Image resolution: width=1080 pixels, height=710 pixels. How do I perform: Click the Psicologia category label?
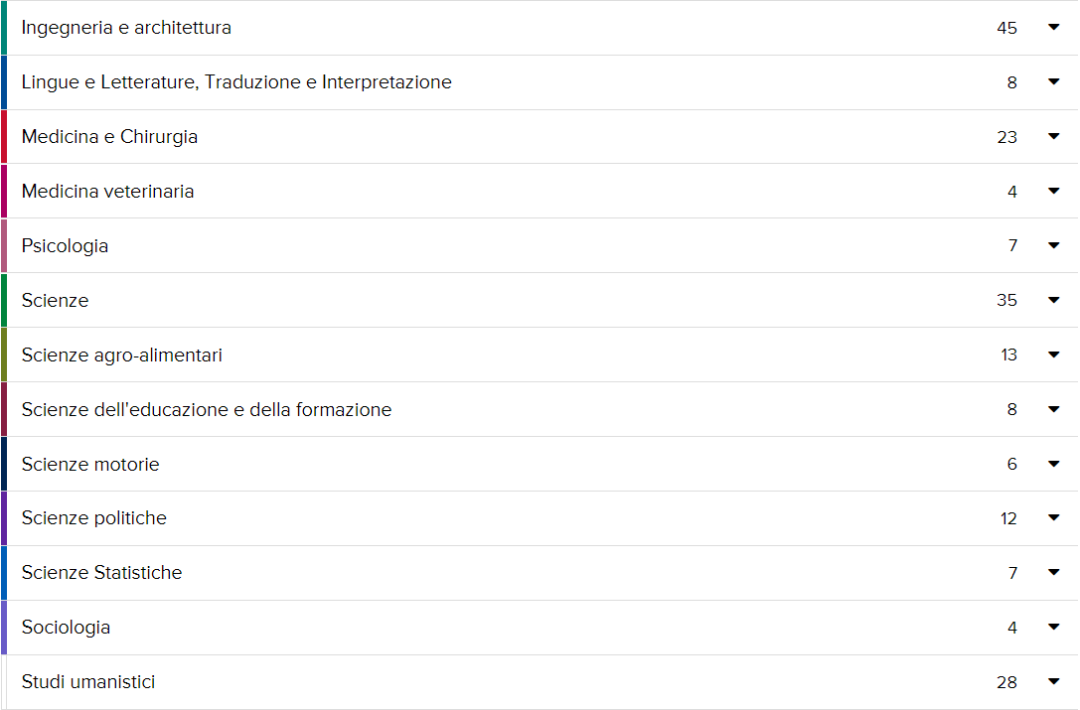coord(65,246)
